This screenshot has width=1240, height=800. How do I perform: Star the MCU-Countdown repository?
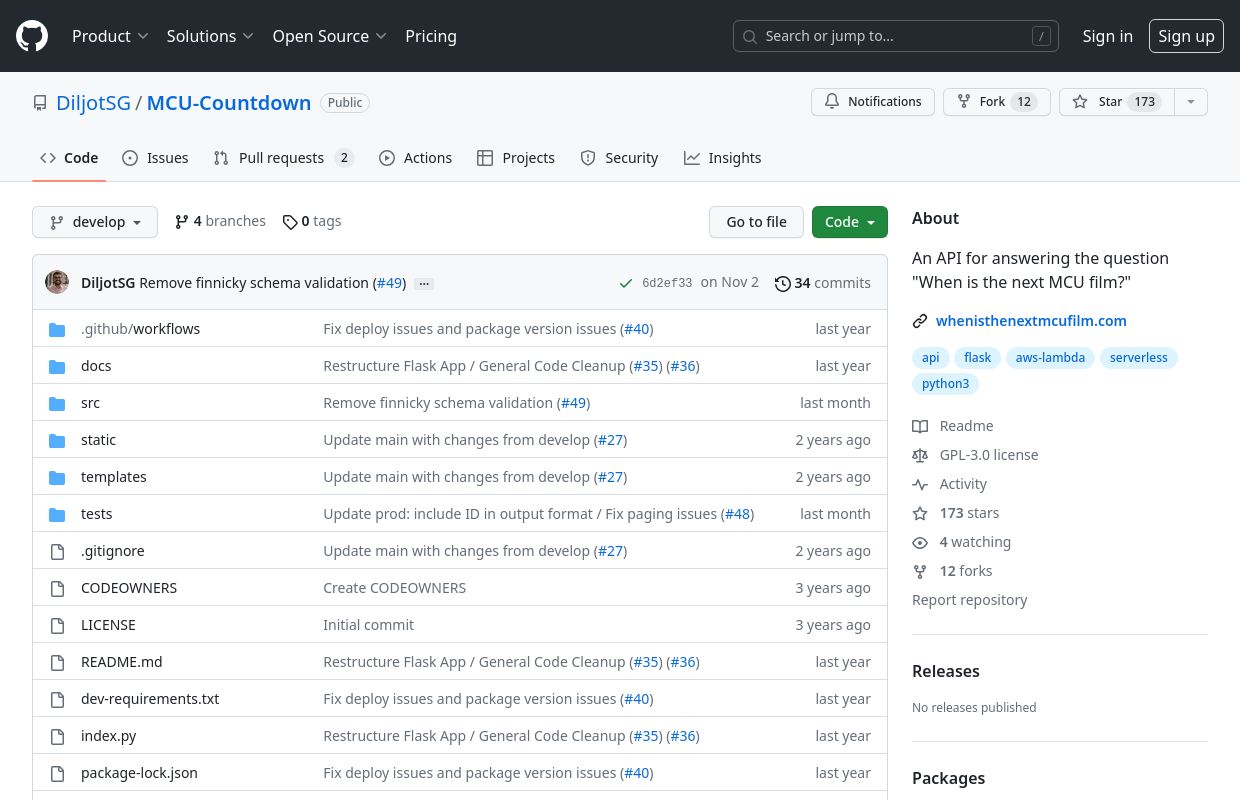pyautogui.click(x=1116, y=102)
